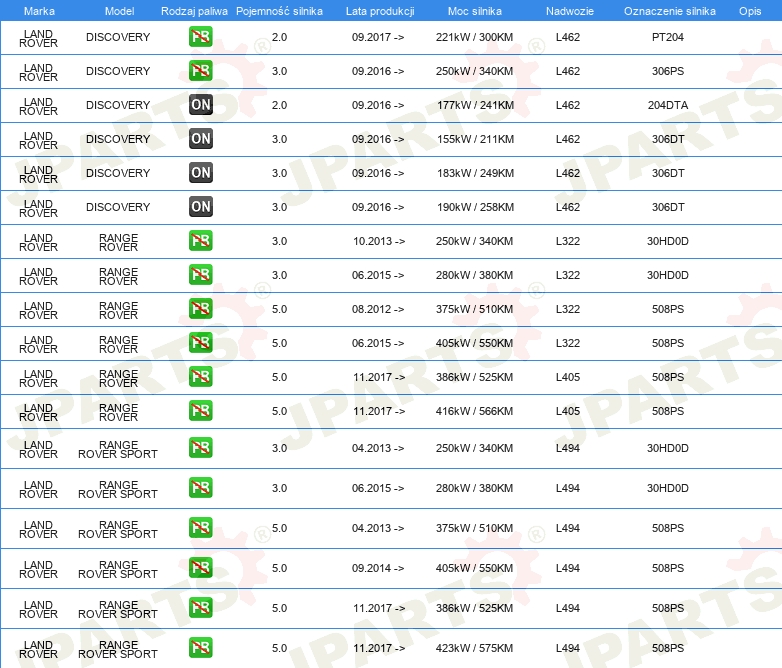Click petrol icon in Range Rover 08.2012 row
Screen dimensions: 782x668
coord(200,308)
